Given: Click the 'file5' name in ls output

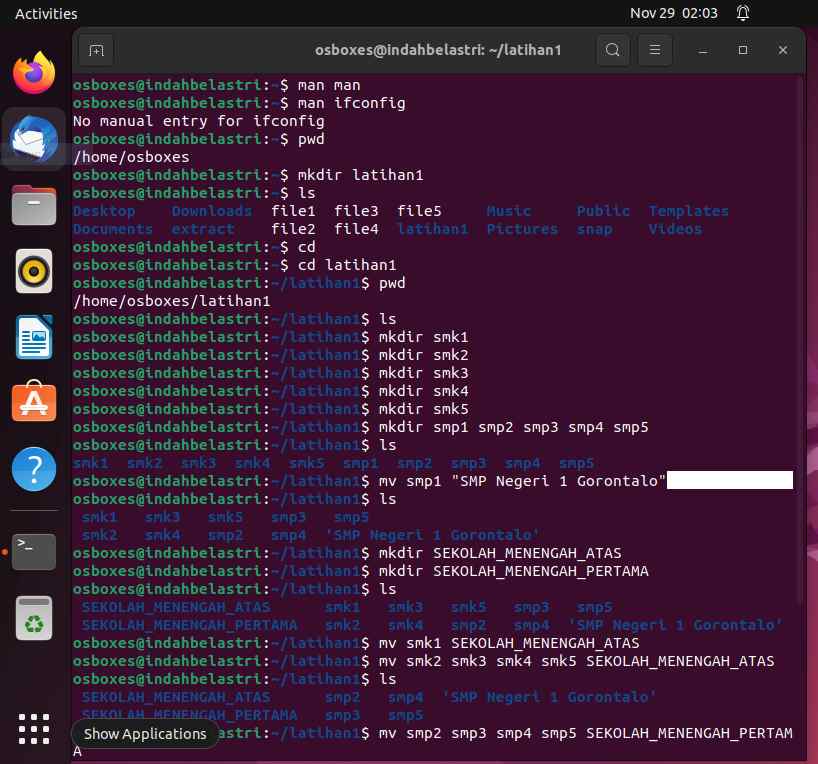Looking at the screenshot, I should [x=419, y=211].
